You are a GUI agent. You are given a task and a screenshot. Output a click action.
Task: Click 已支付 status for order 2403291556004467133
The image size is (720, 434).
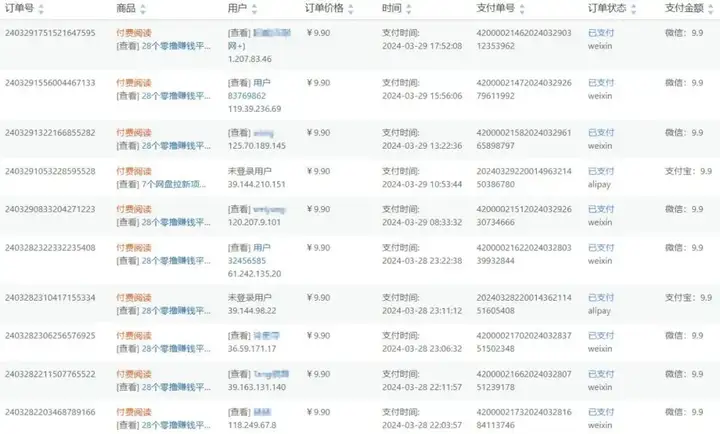601,83
